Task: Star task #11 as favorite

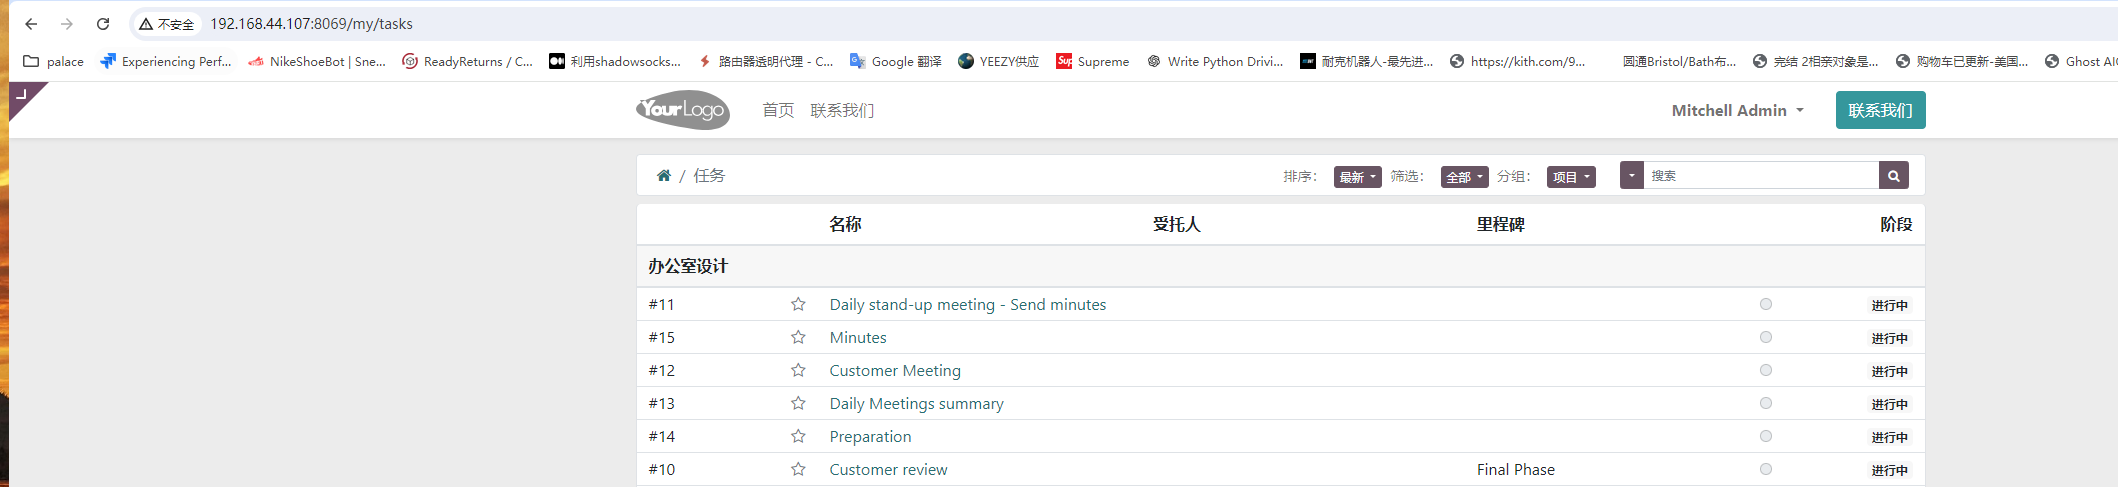Action: pyautogui.click(x=798, y=304)
